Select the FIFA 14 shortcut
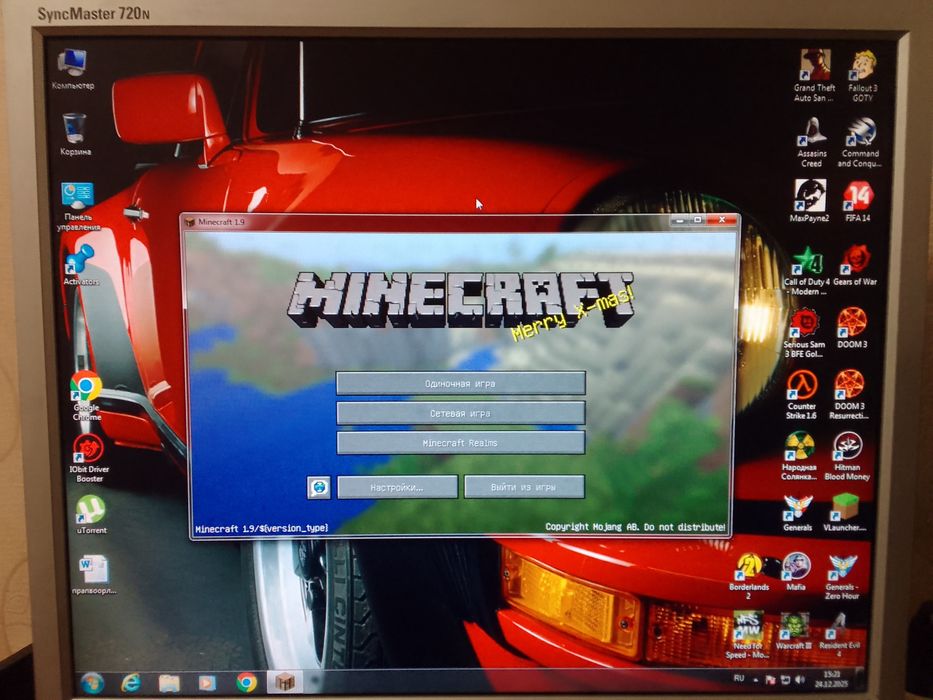 tap(858, 201)
